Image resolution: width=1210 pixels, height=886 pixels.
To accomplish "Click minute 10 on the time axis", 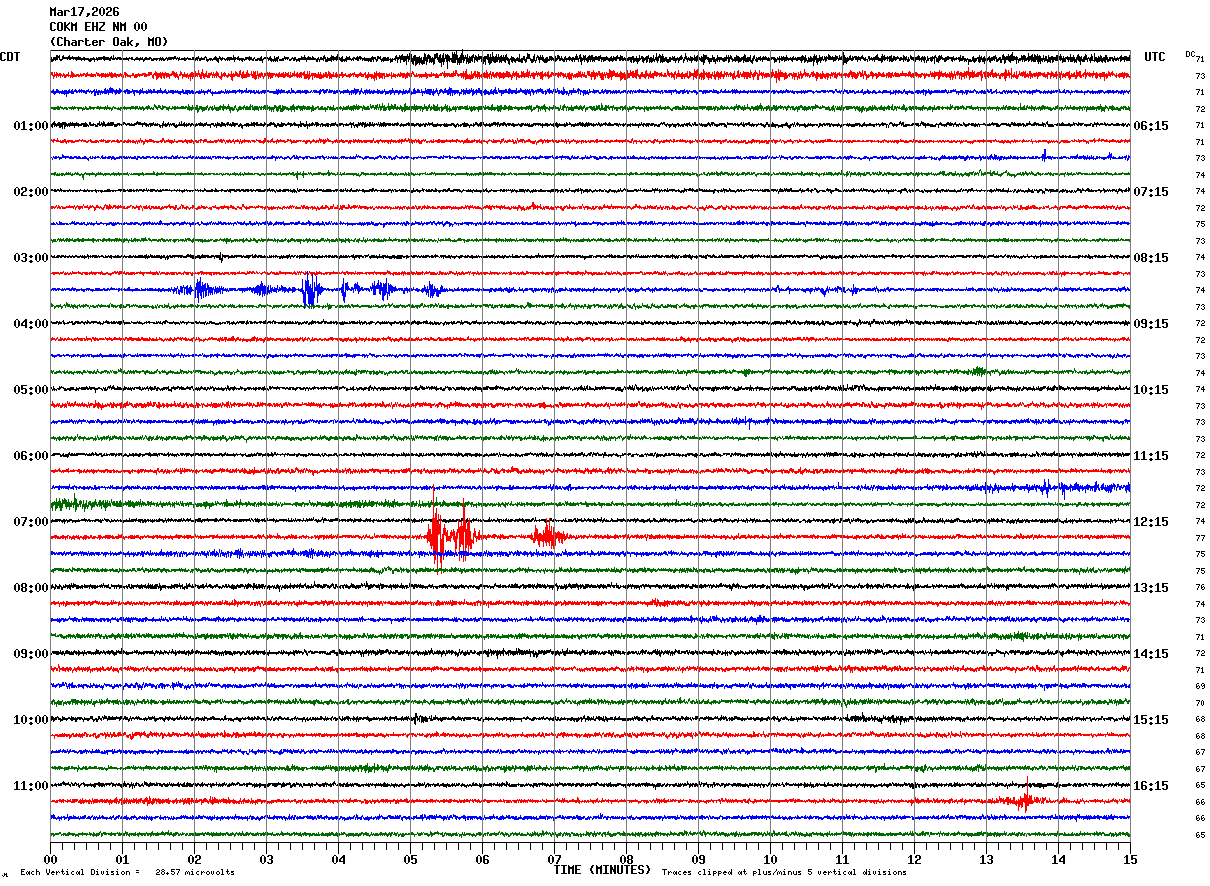I will tap(770, 859).
